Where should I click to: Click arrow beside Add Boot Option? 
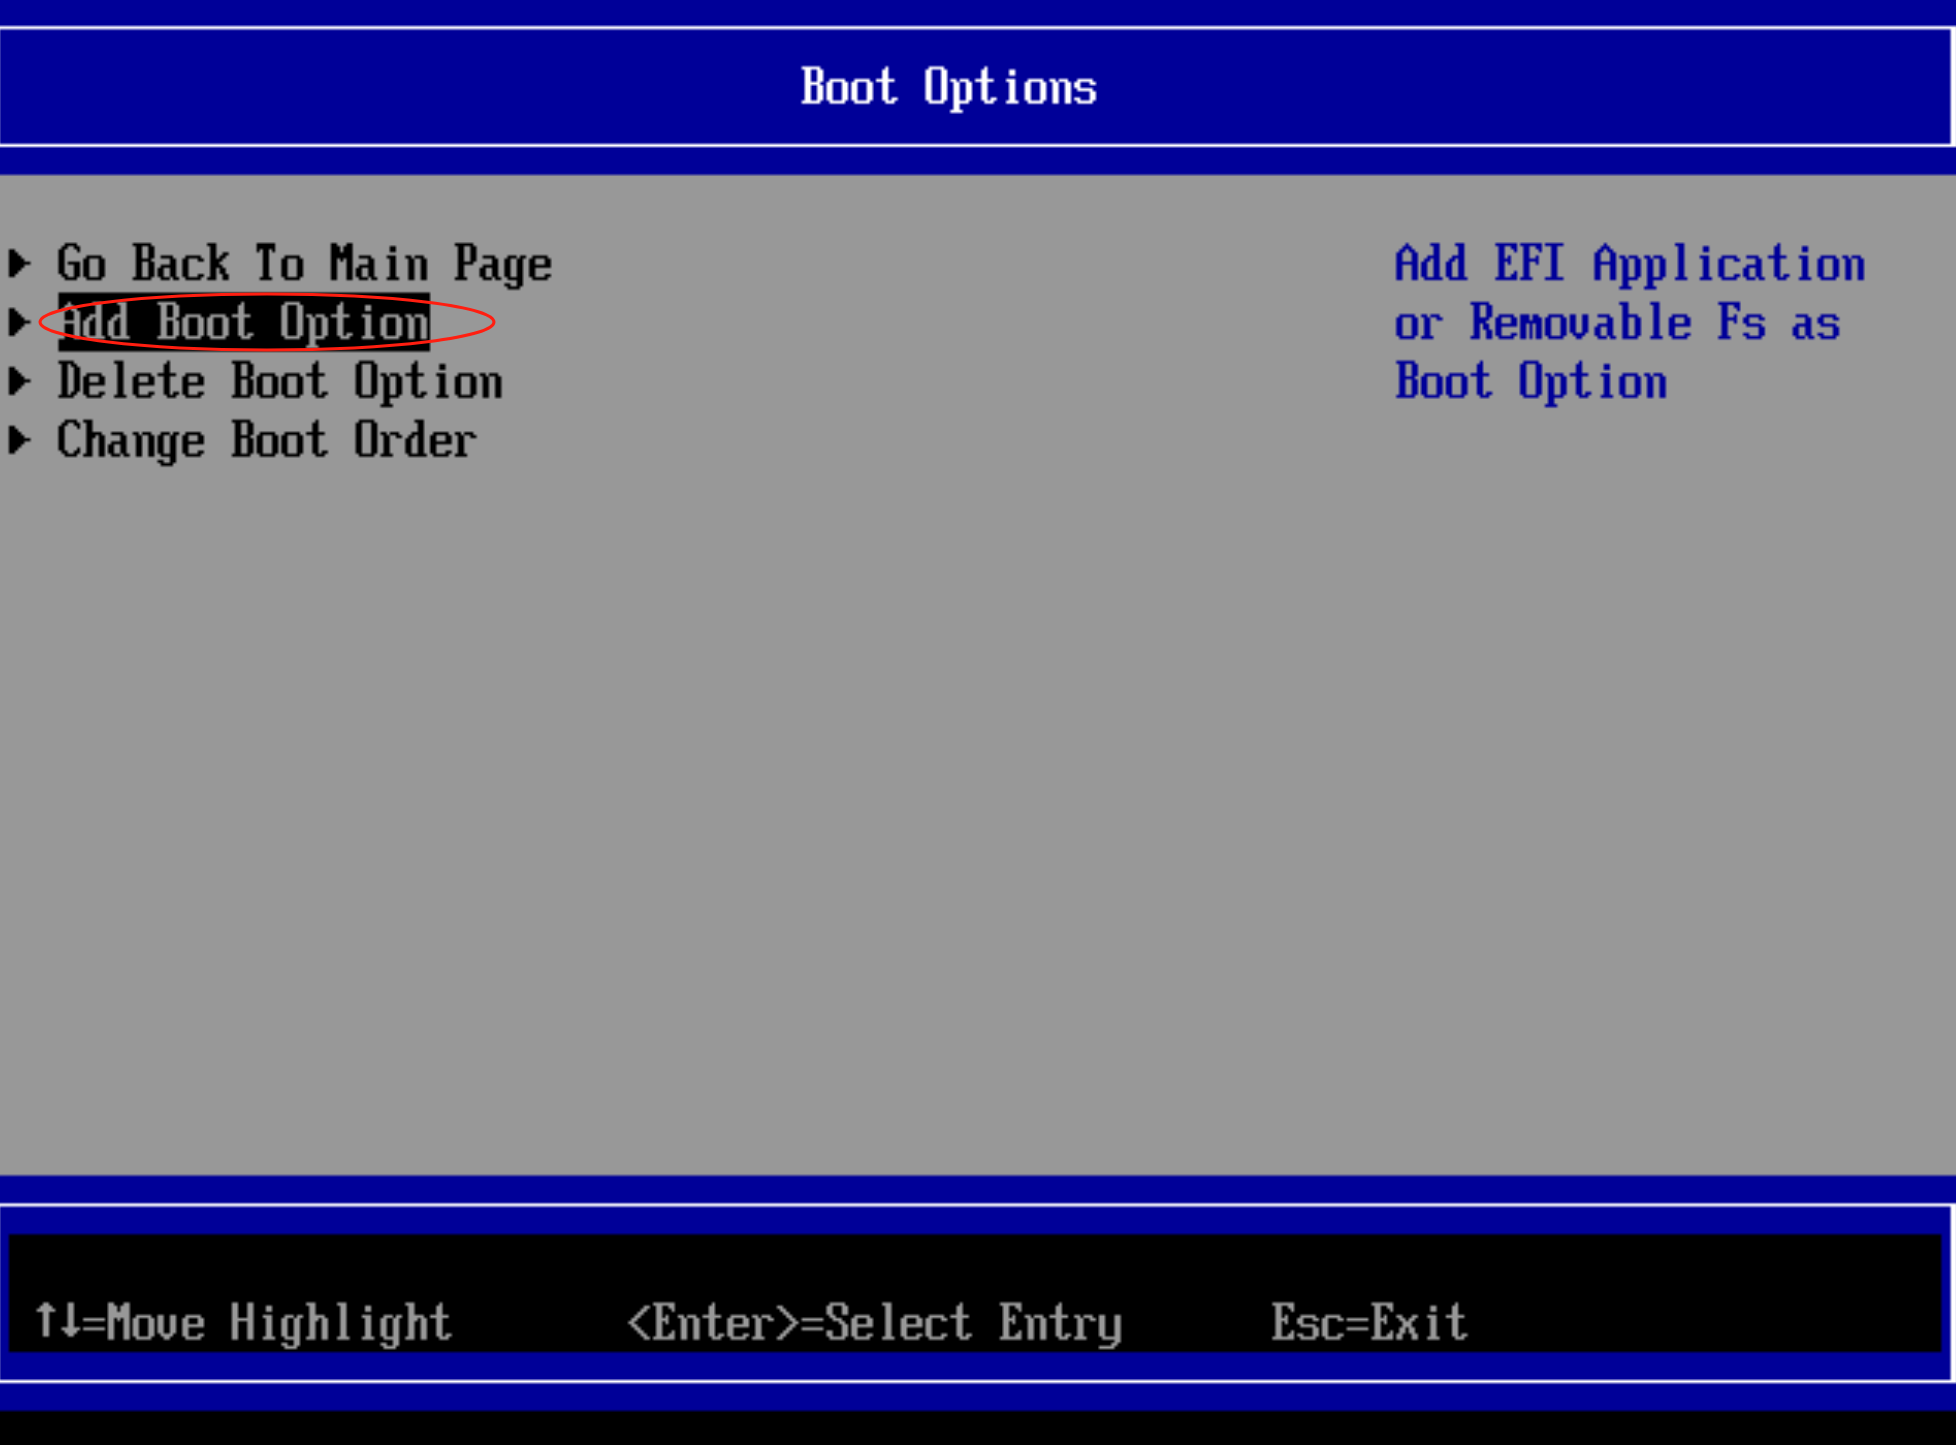click(19, 322)
